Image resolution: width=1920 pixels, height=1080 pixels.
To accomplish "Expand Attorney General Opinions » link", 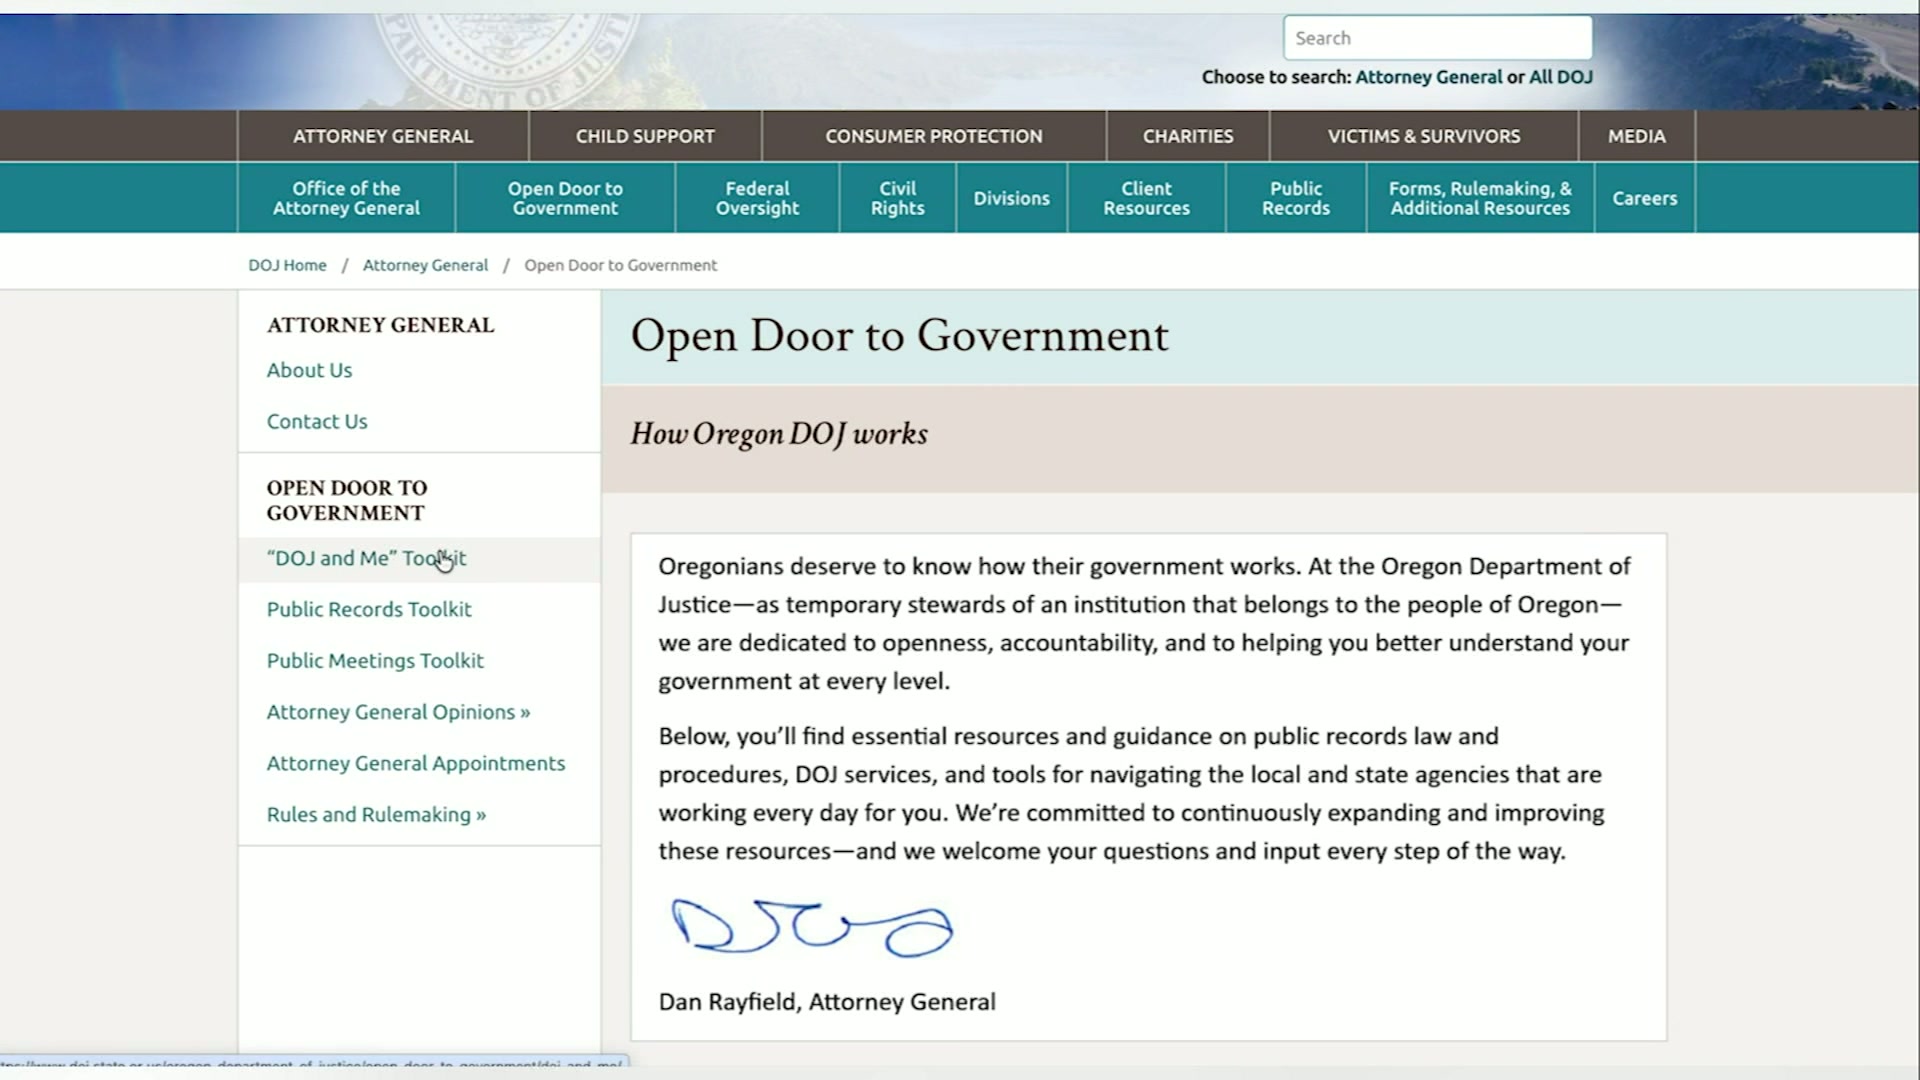I will pyautogui.click(x=398, y=712).
